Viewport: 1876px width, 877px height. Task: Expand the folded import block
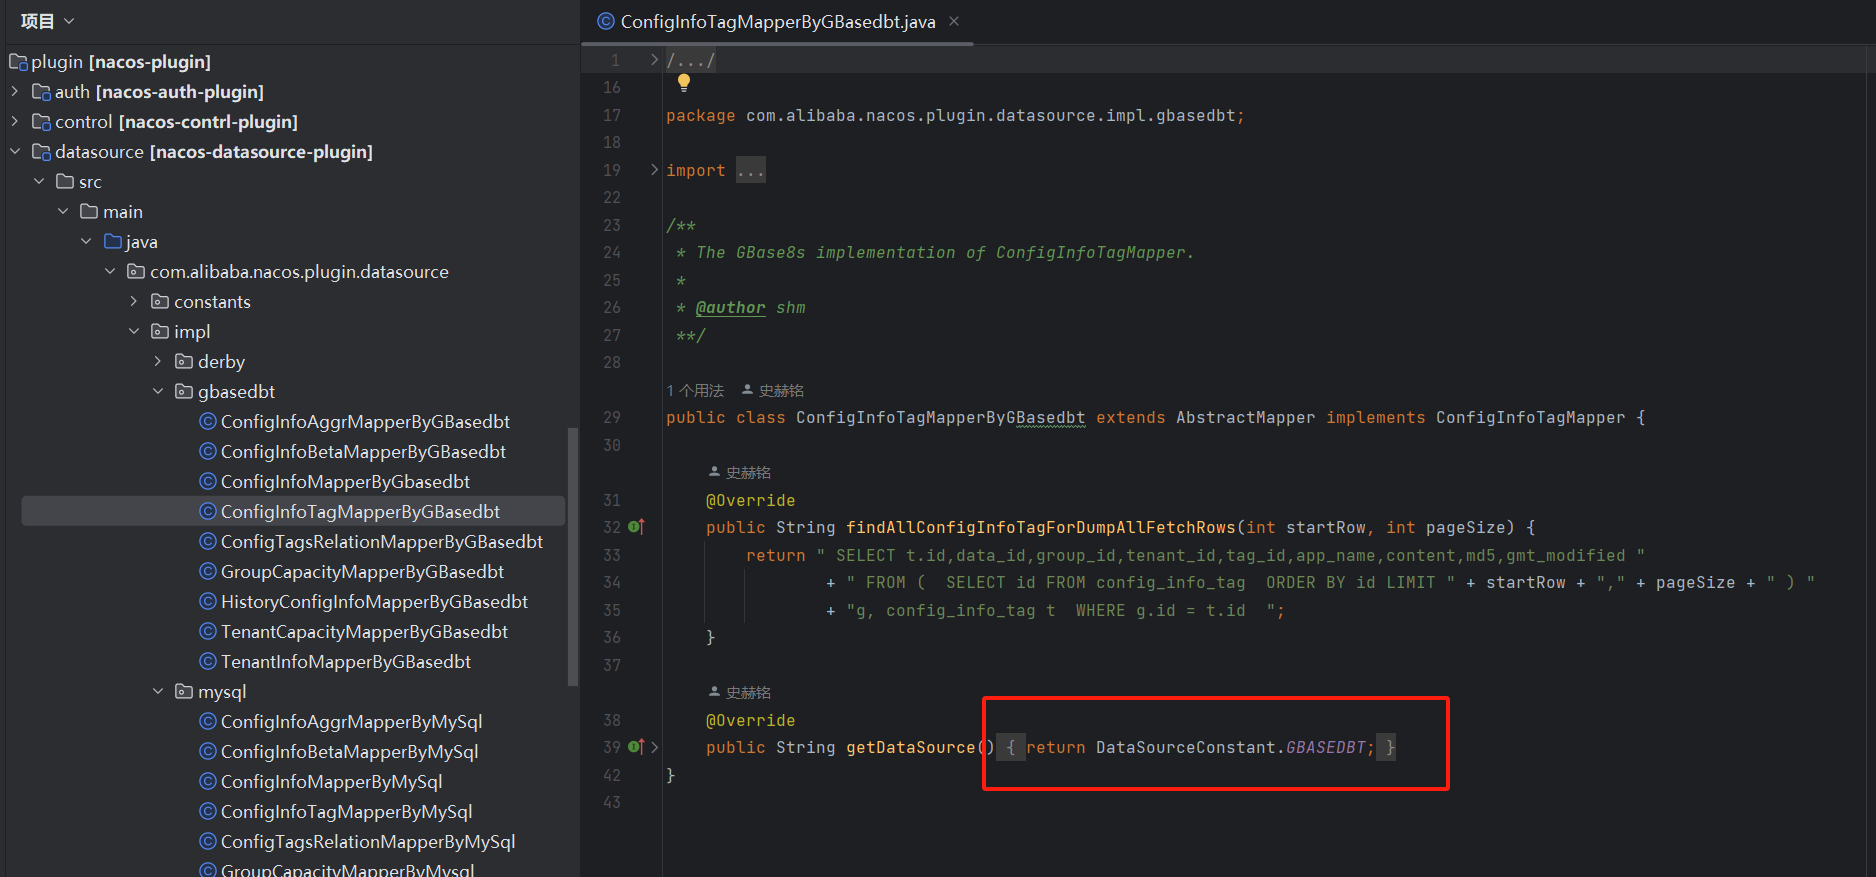655,170
